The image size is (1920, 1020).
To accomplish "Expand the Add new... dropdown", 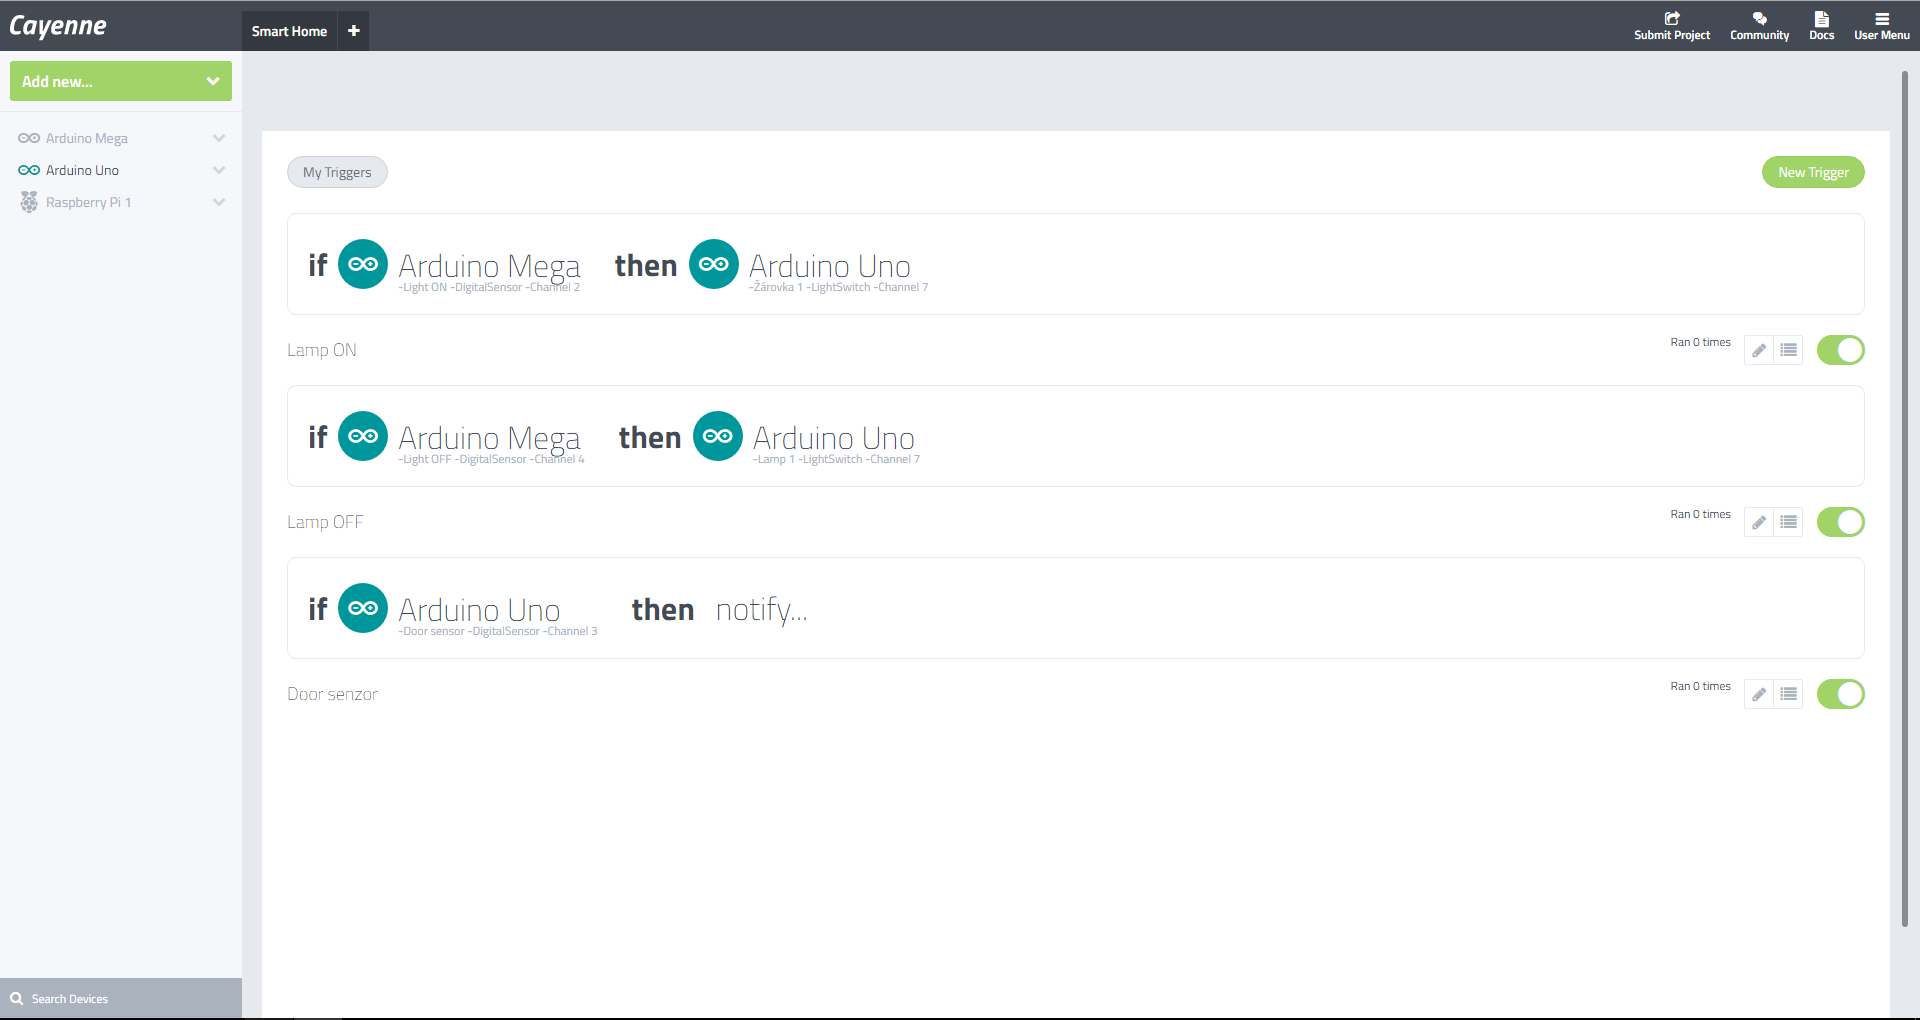I will pyautogui.click(x=121, y=81).
